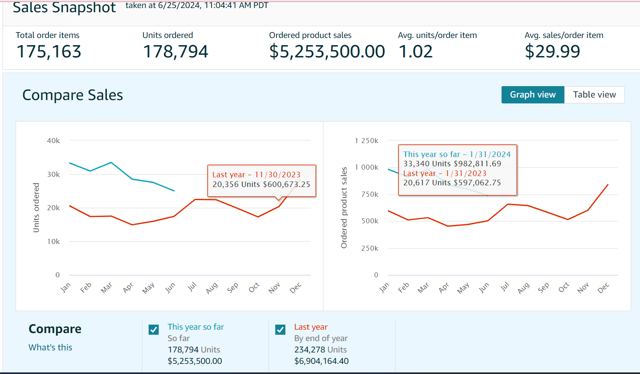
Task: Click the 1/31/2024 comparison tooltip box
Action: [458, 170]
